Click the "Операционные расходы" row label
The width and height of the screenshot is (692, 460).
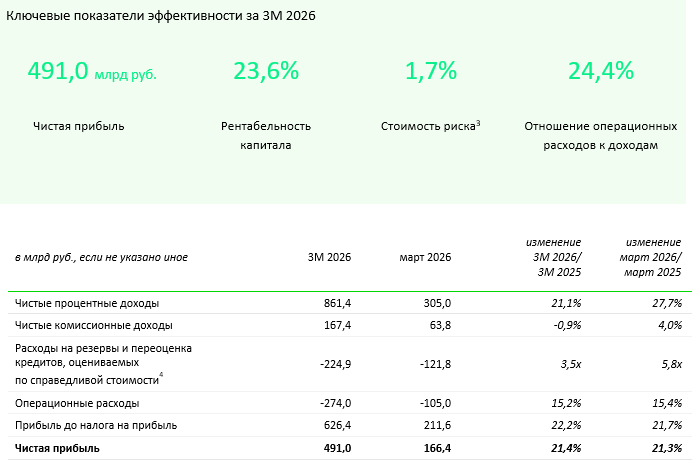coord(77,403)
